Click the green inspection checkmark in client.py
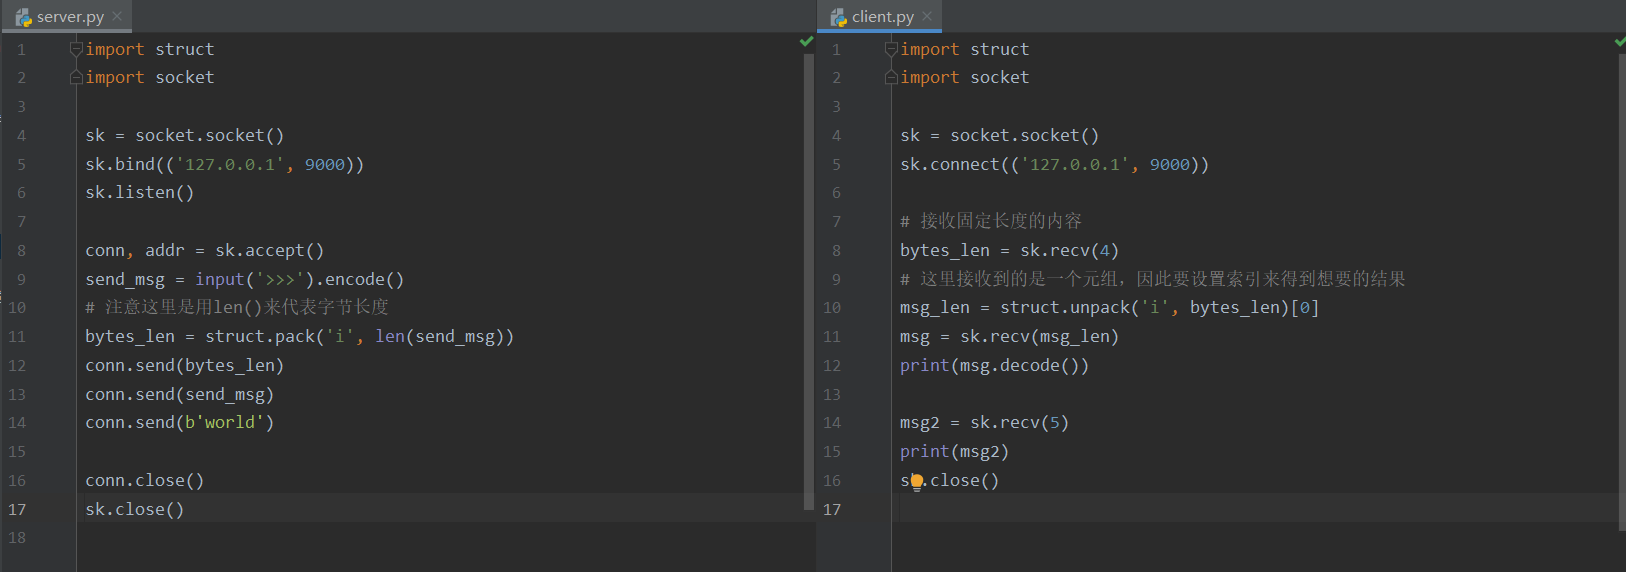This screenshot has height=572, width=1626. pyautogui.click(x=1620, y=41)
